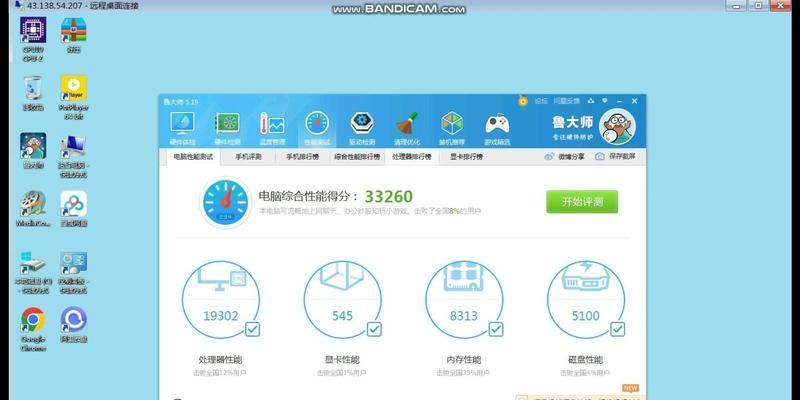Click the processor performance circle showing 19302
The width and height of the screenshot is (800, 400).
pos(220,300)
